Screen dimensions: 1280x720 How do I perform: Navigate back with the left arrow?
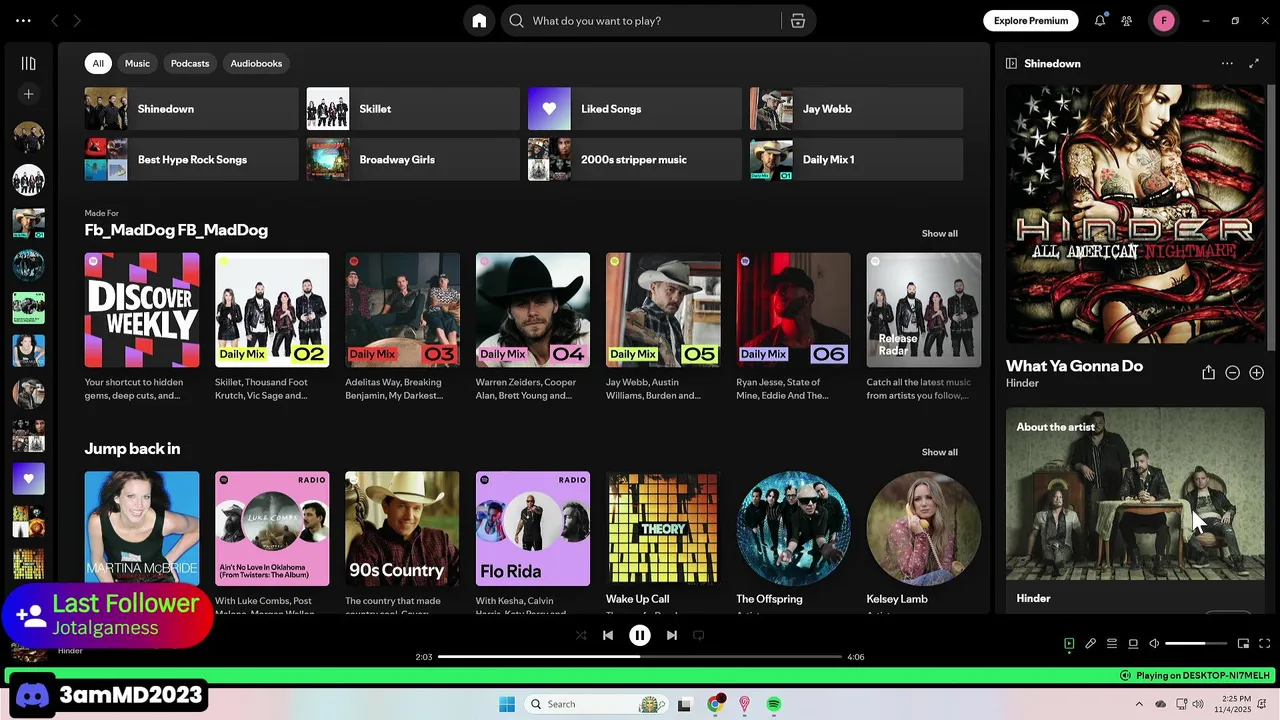pos(55,21)
